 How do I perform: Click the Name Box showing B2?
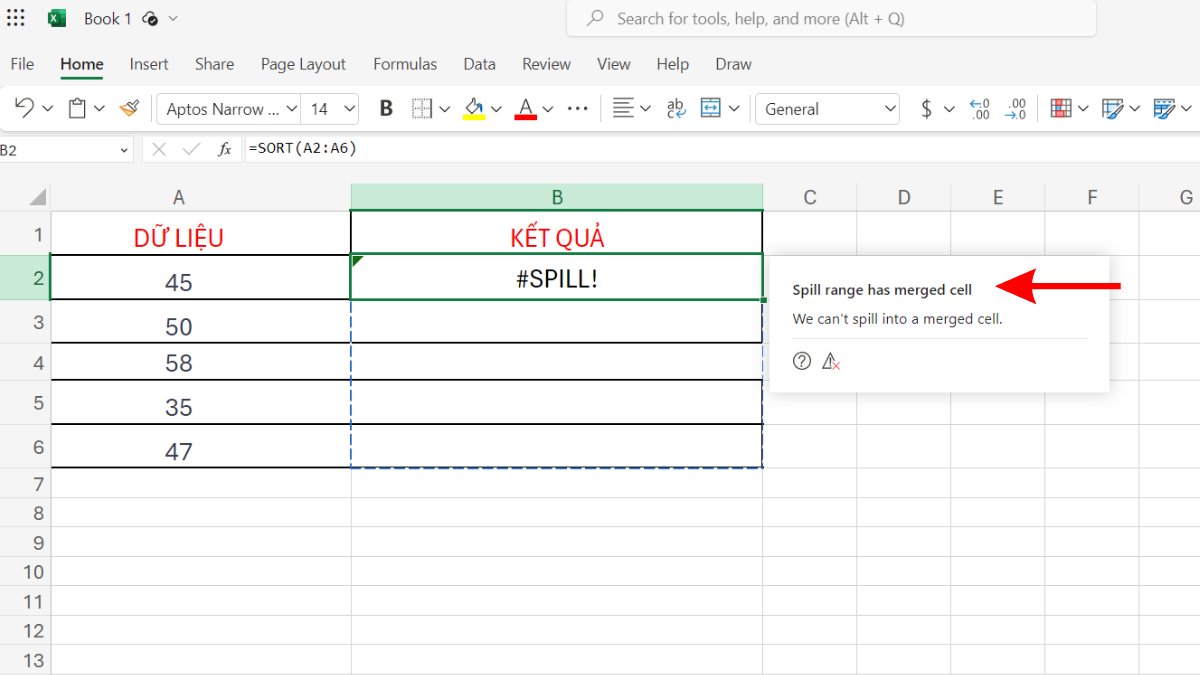[x=58, y=149]
